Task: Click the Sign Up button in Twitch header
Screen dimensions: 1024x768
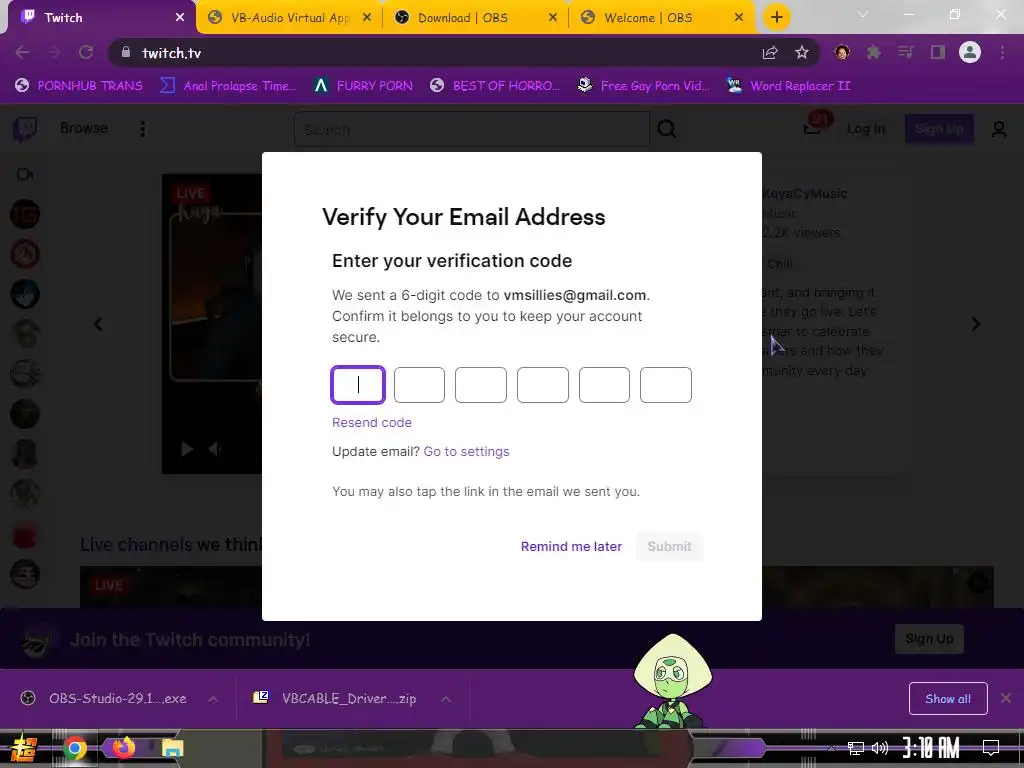Action: click(x=938, y=129)
